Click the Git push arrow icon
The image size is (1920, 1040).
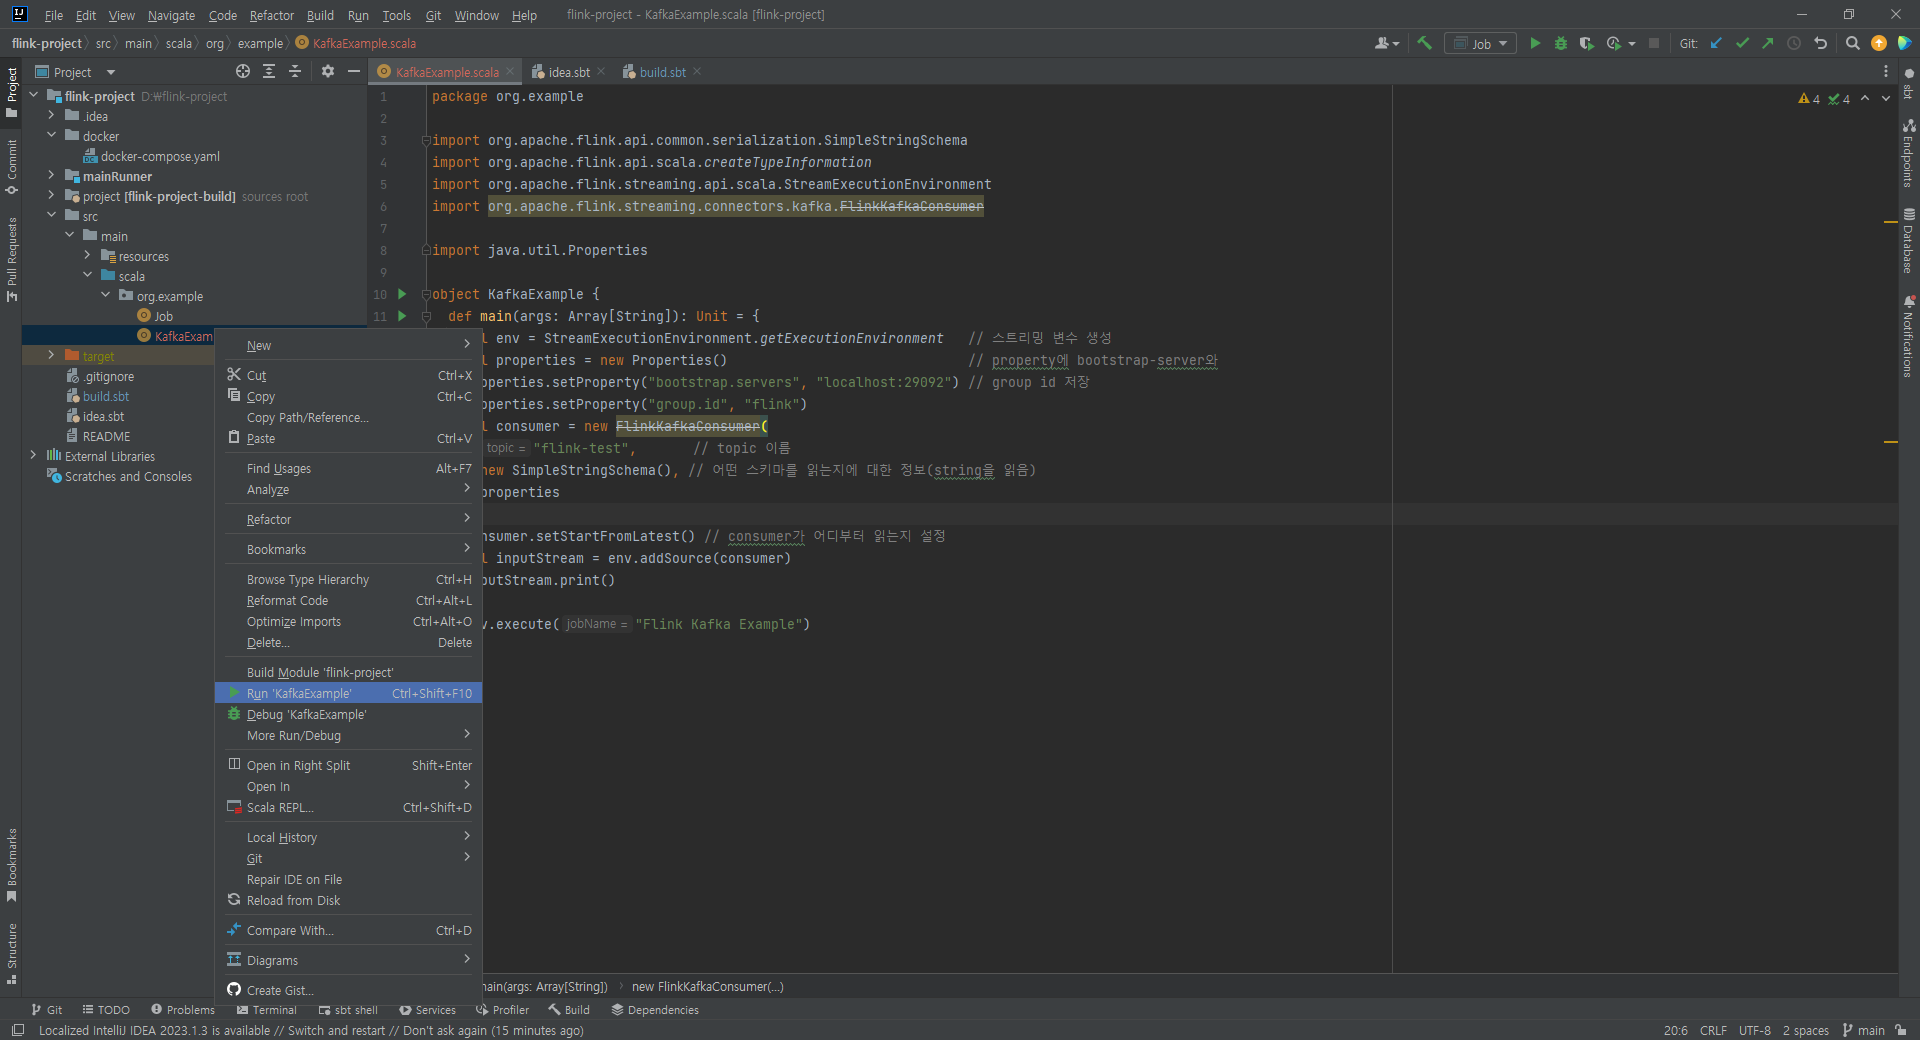pyautogui.click(x=1768, y=43)
